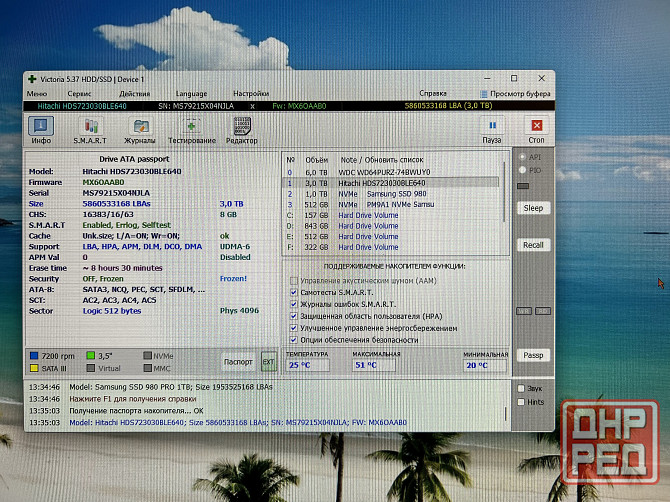Image resolution: width=670 pixels, height=502 pixels.
Task: Open the Действия menu
Action: tap(135, 94)
